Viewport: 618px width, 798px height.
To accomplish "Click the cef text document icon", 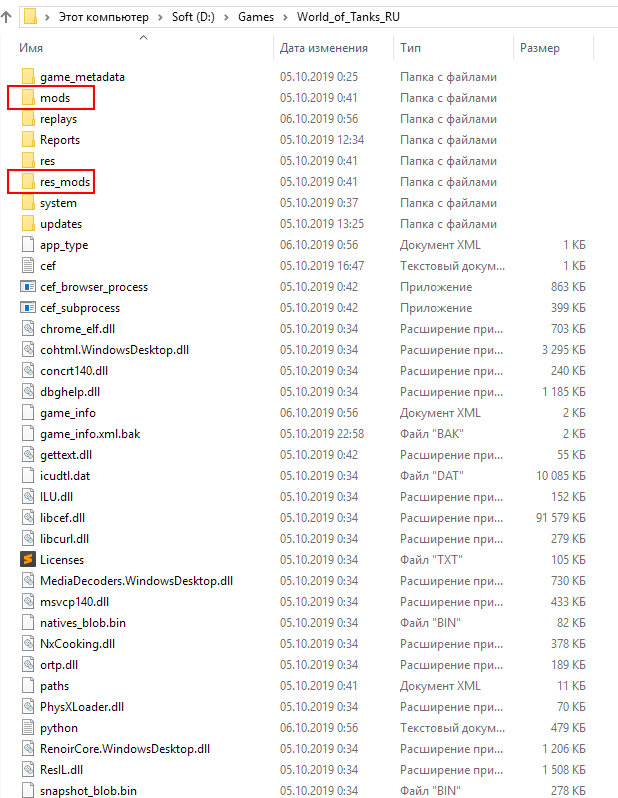I will tap(28, 266).
